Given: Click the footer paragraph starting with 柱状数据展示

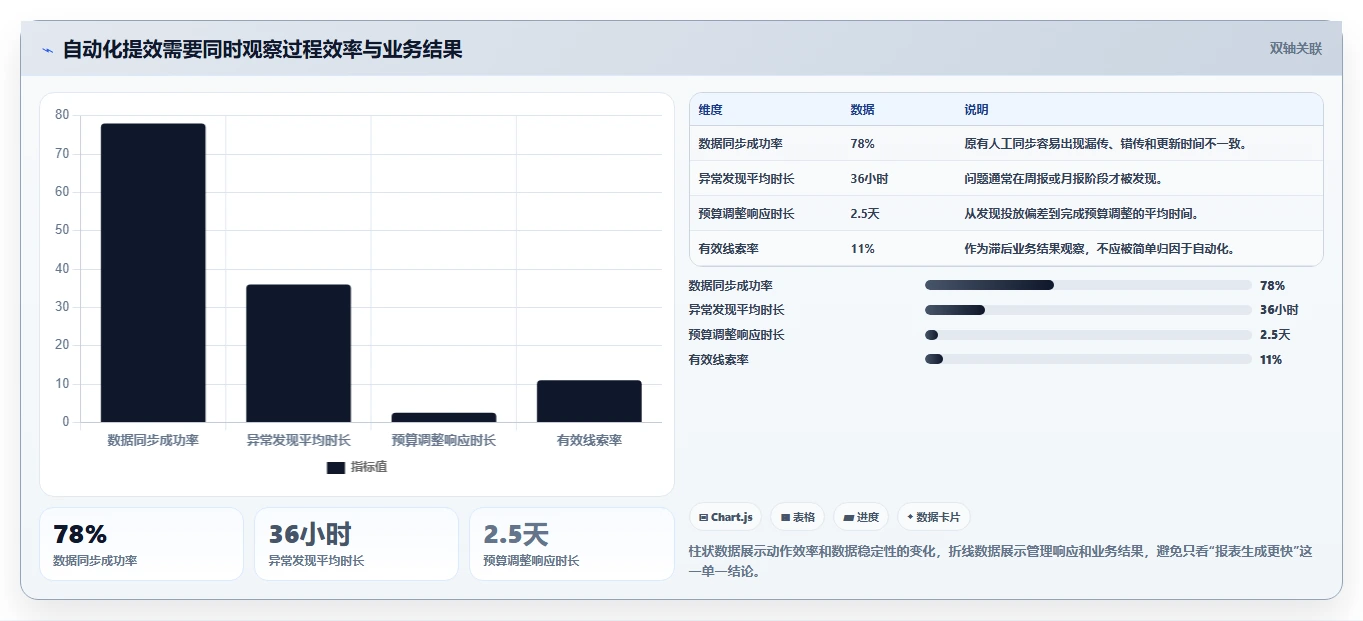Looking at the screenshot, I should [1001, 561].
